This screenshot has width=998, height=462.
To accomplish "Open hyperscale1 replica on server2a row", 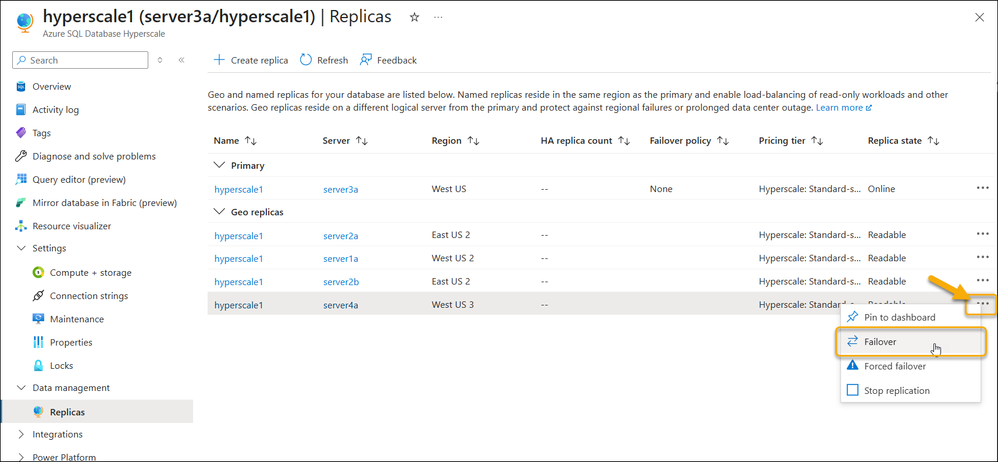I will pos(239,235).
